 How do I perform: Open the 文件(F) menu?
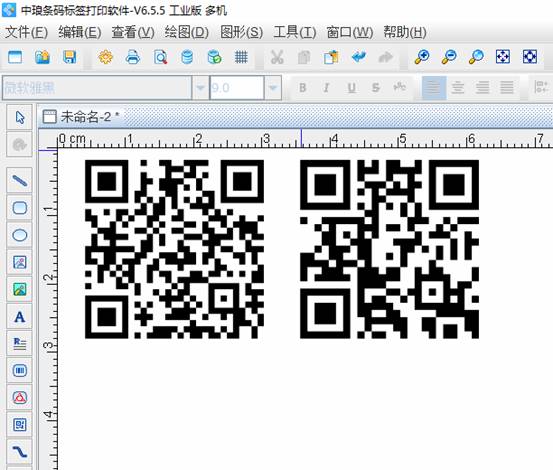tap(26, 32)
